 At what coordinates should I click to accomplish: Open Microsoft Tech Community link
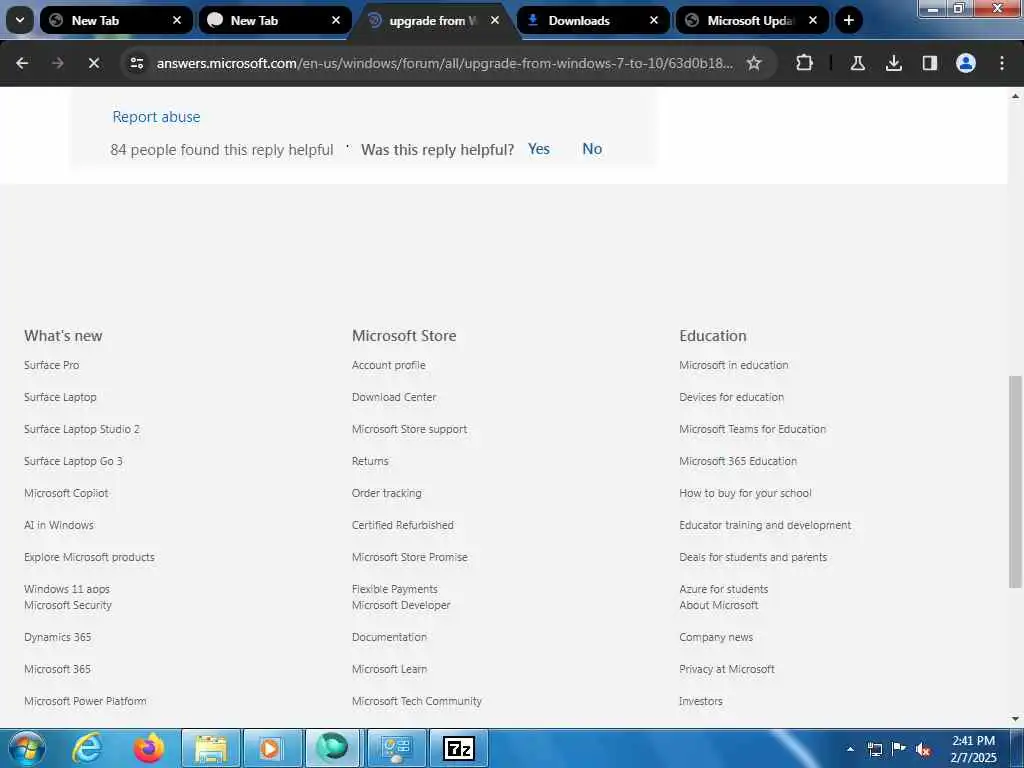click(x=417, y=701)
